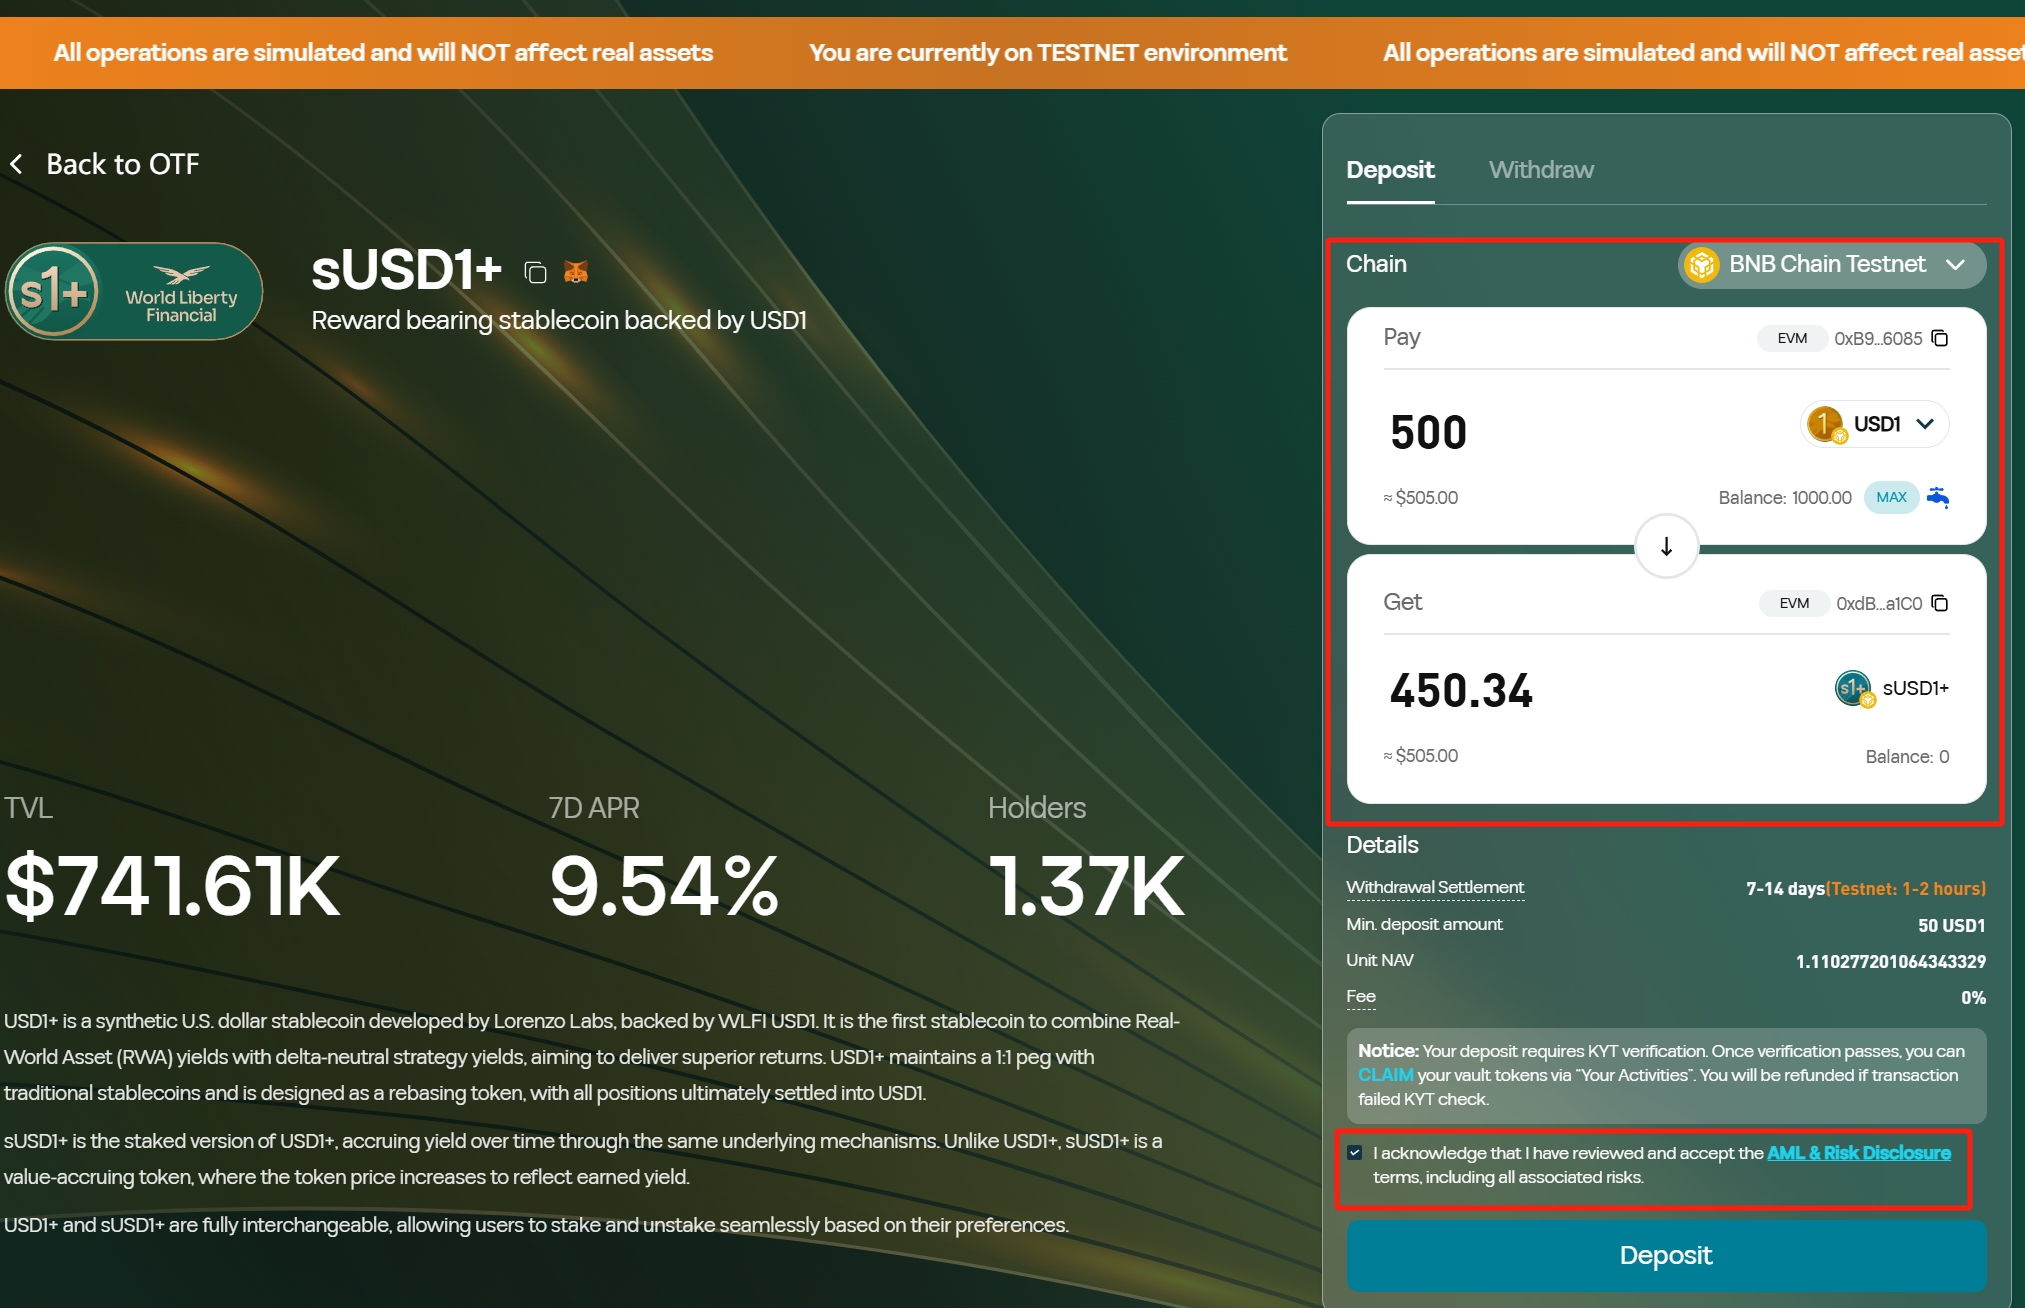2025x1308 pixels.
Task: Swap direction with the down arrow circle
Action: (x=1666, y=546)
